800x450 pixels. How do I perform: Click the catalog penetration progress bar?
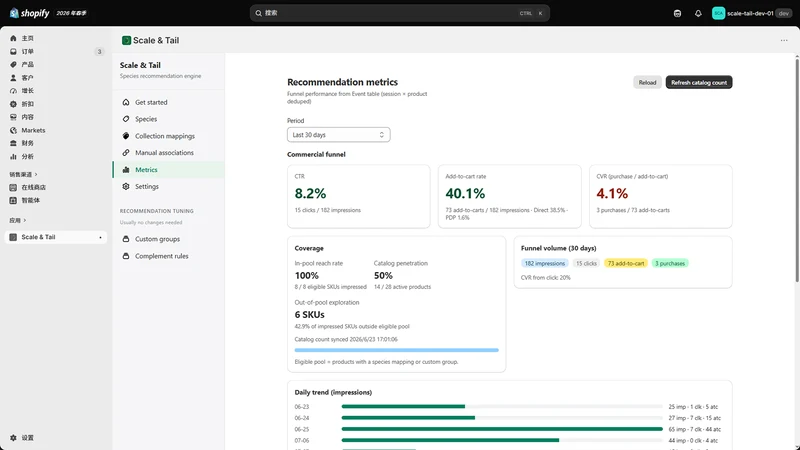396,350
